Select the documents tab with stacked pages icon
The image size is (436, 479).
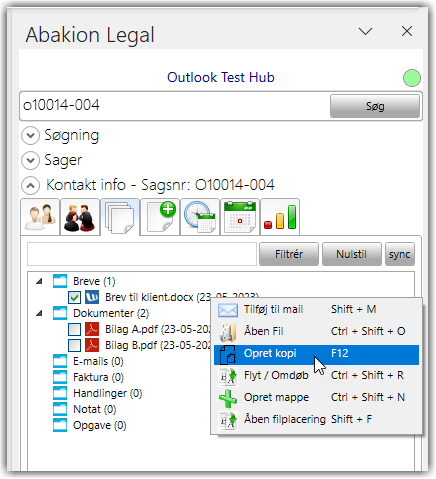[120, 217]
